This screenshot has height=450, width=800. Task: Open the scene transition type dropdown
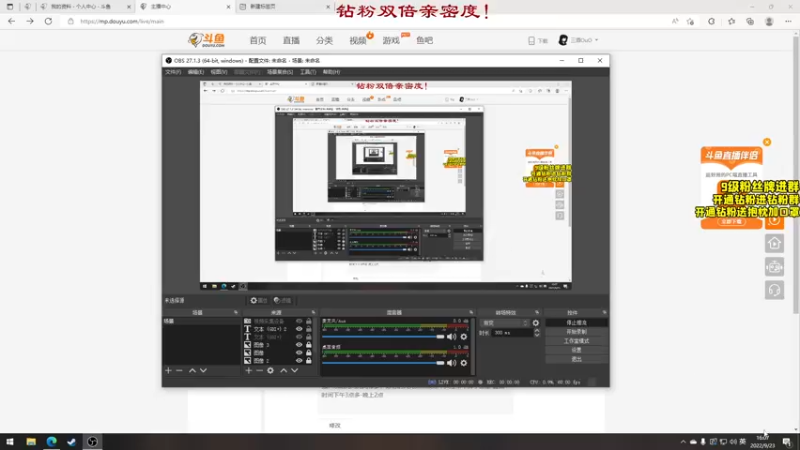point(505,323)
